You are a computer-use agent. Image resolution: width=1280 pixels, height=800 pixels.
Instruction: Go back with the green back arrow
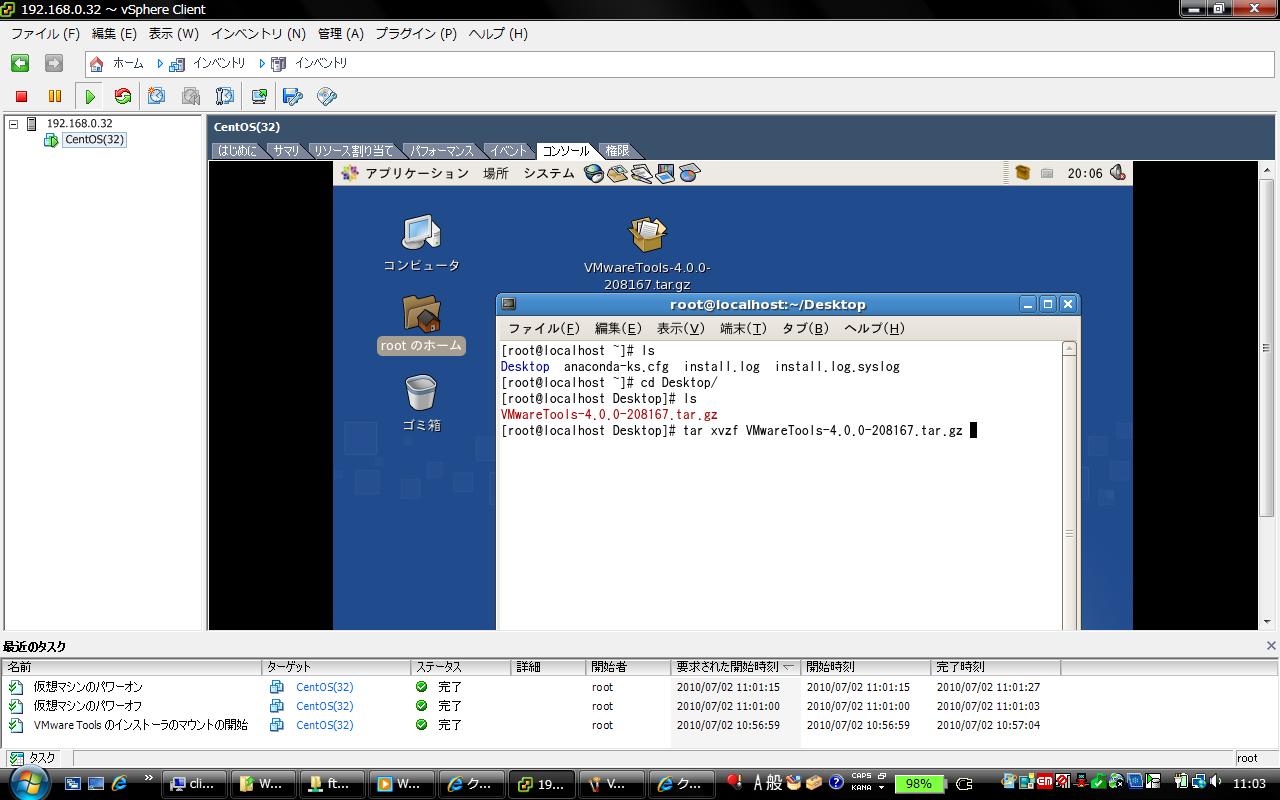click(x=20, y=63)
